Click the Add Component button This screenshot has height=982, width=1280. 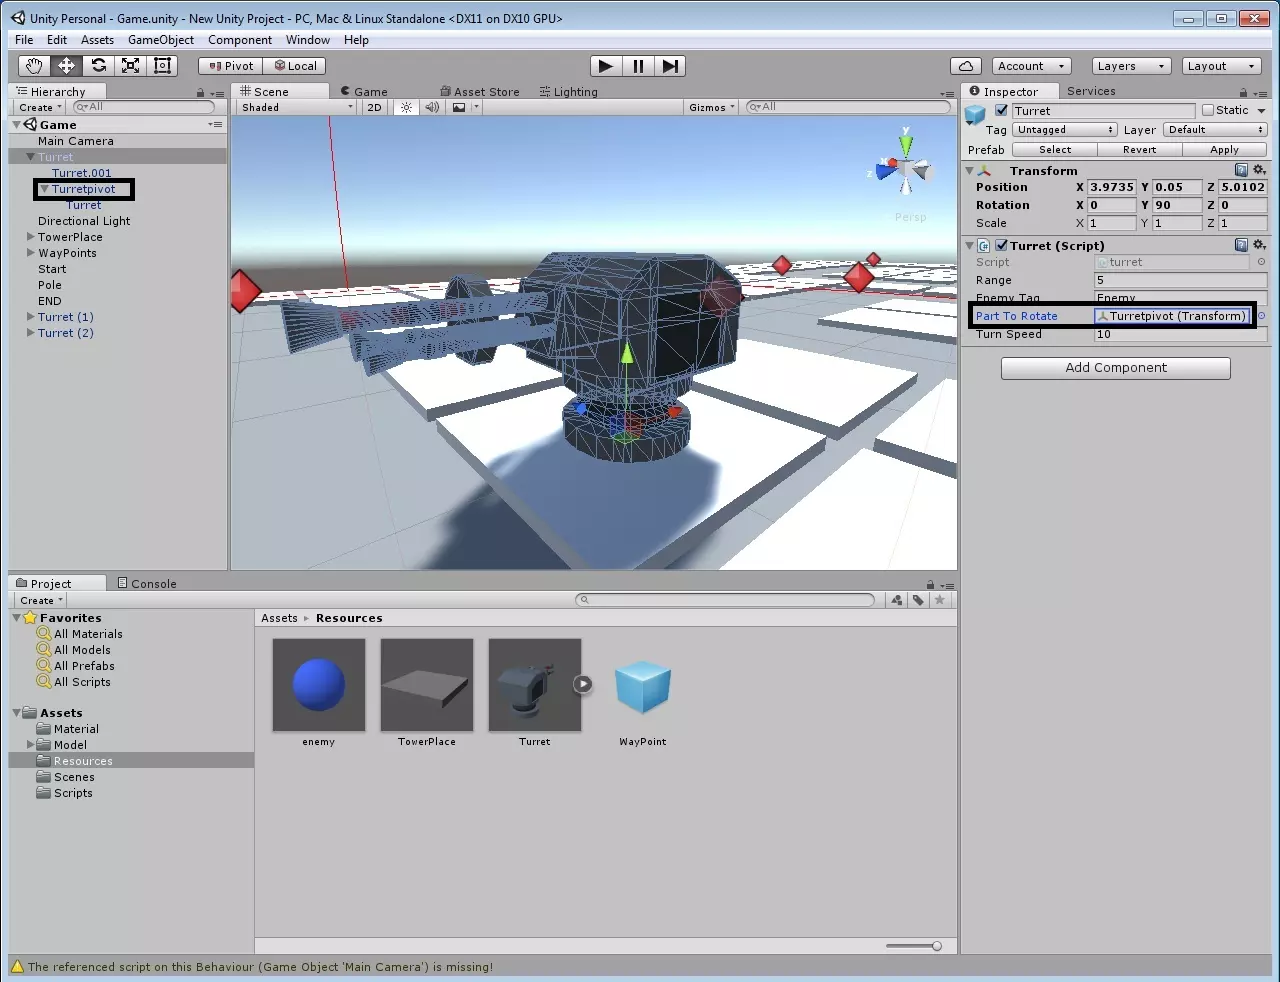point(1115,368)
